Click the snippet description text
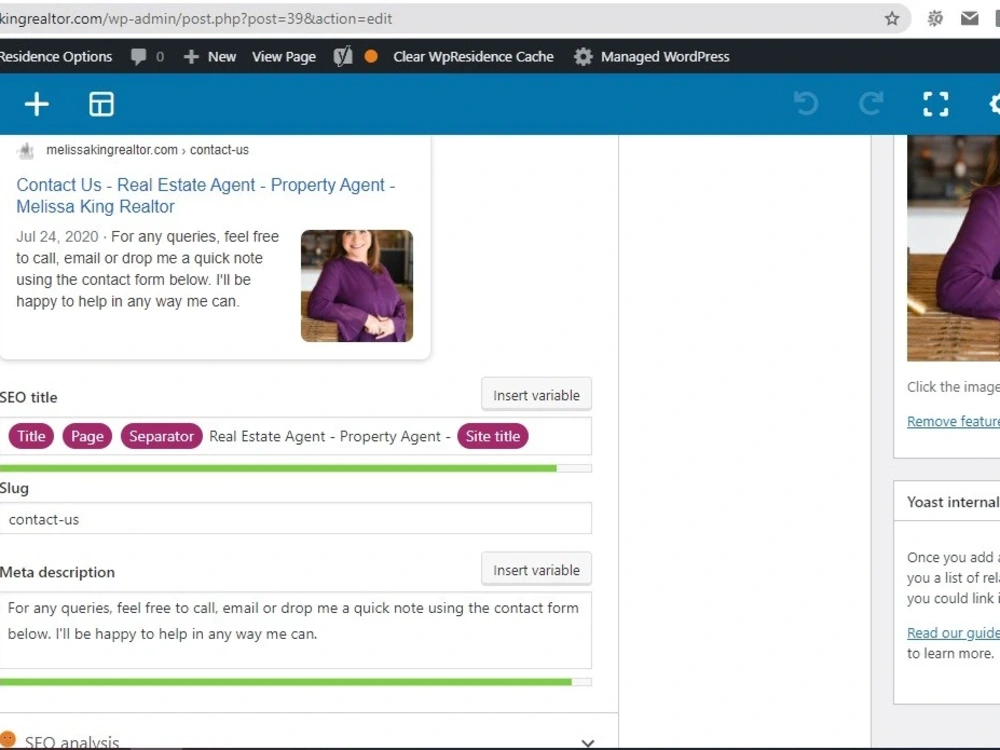This screenshot has width=1000, height=750. point(147,268)
